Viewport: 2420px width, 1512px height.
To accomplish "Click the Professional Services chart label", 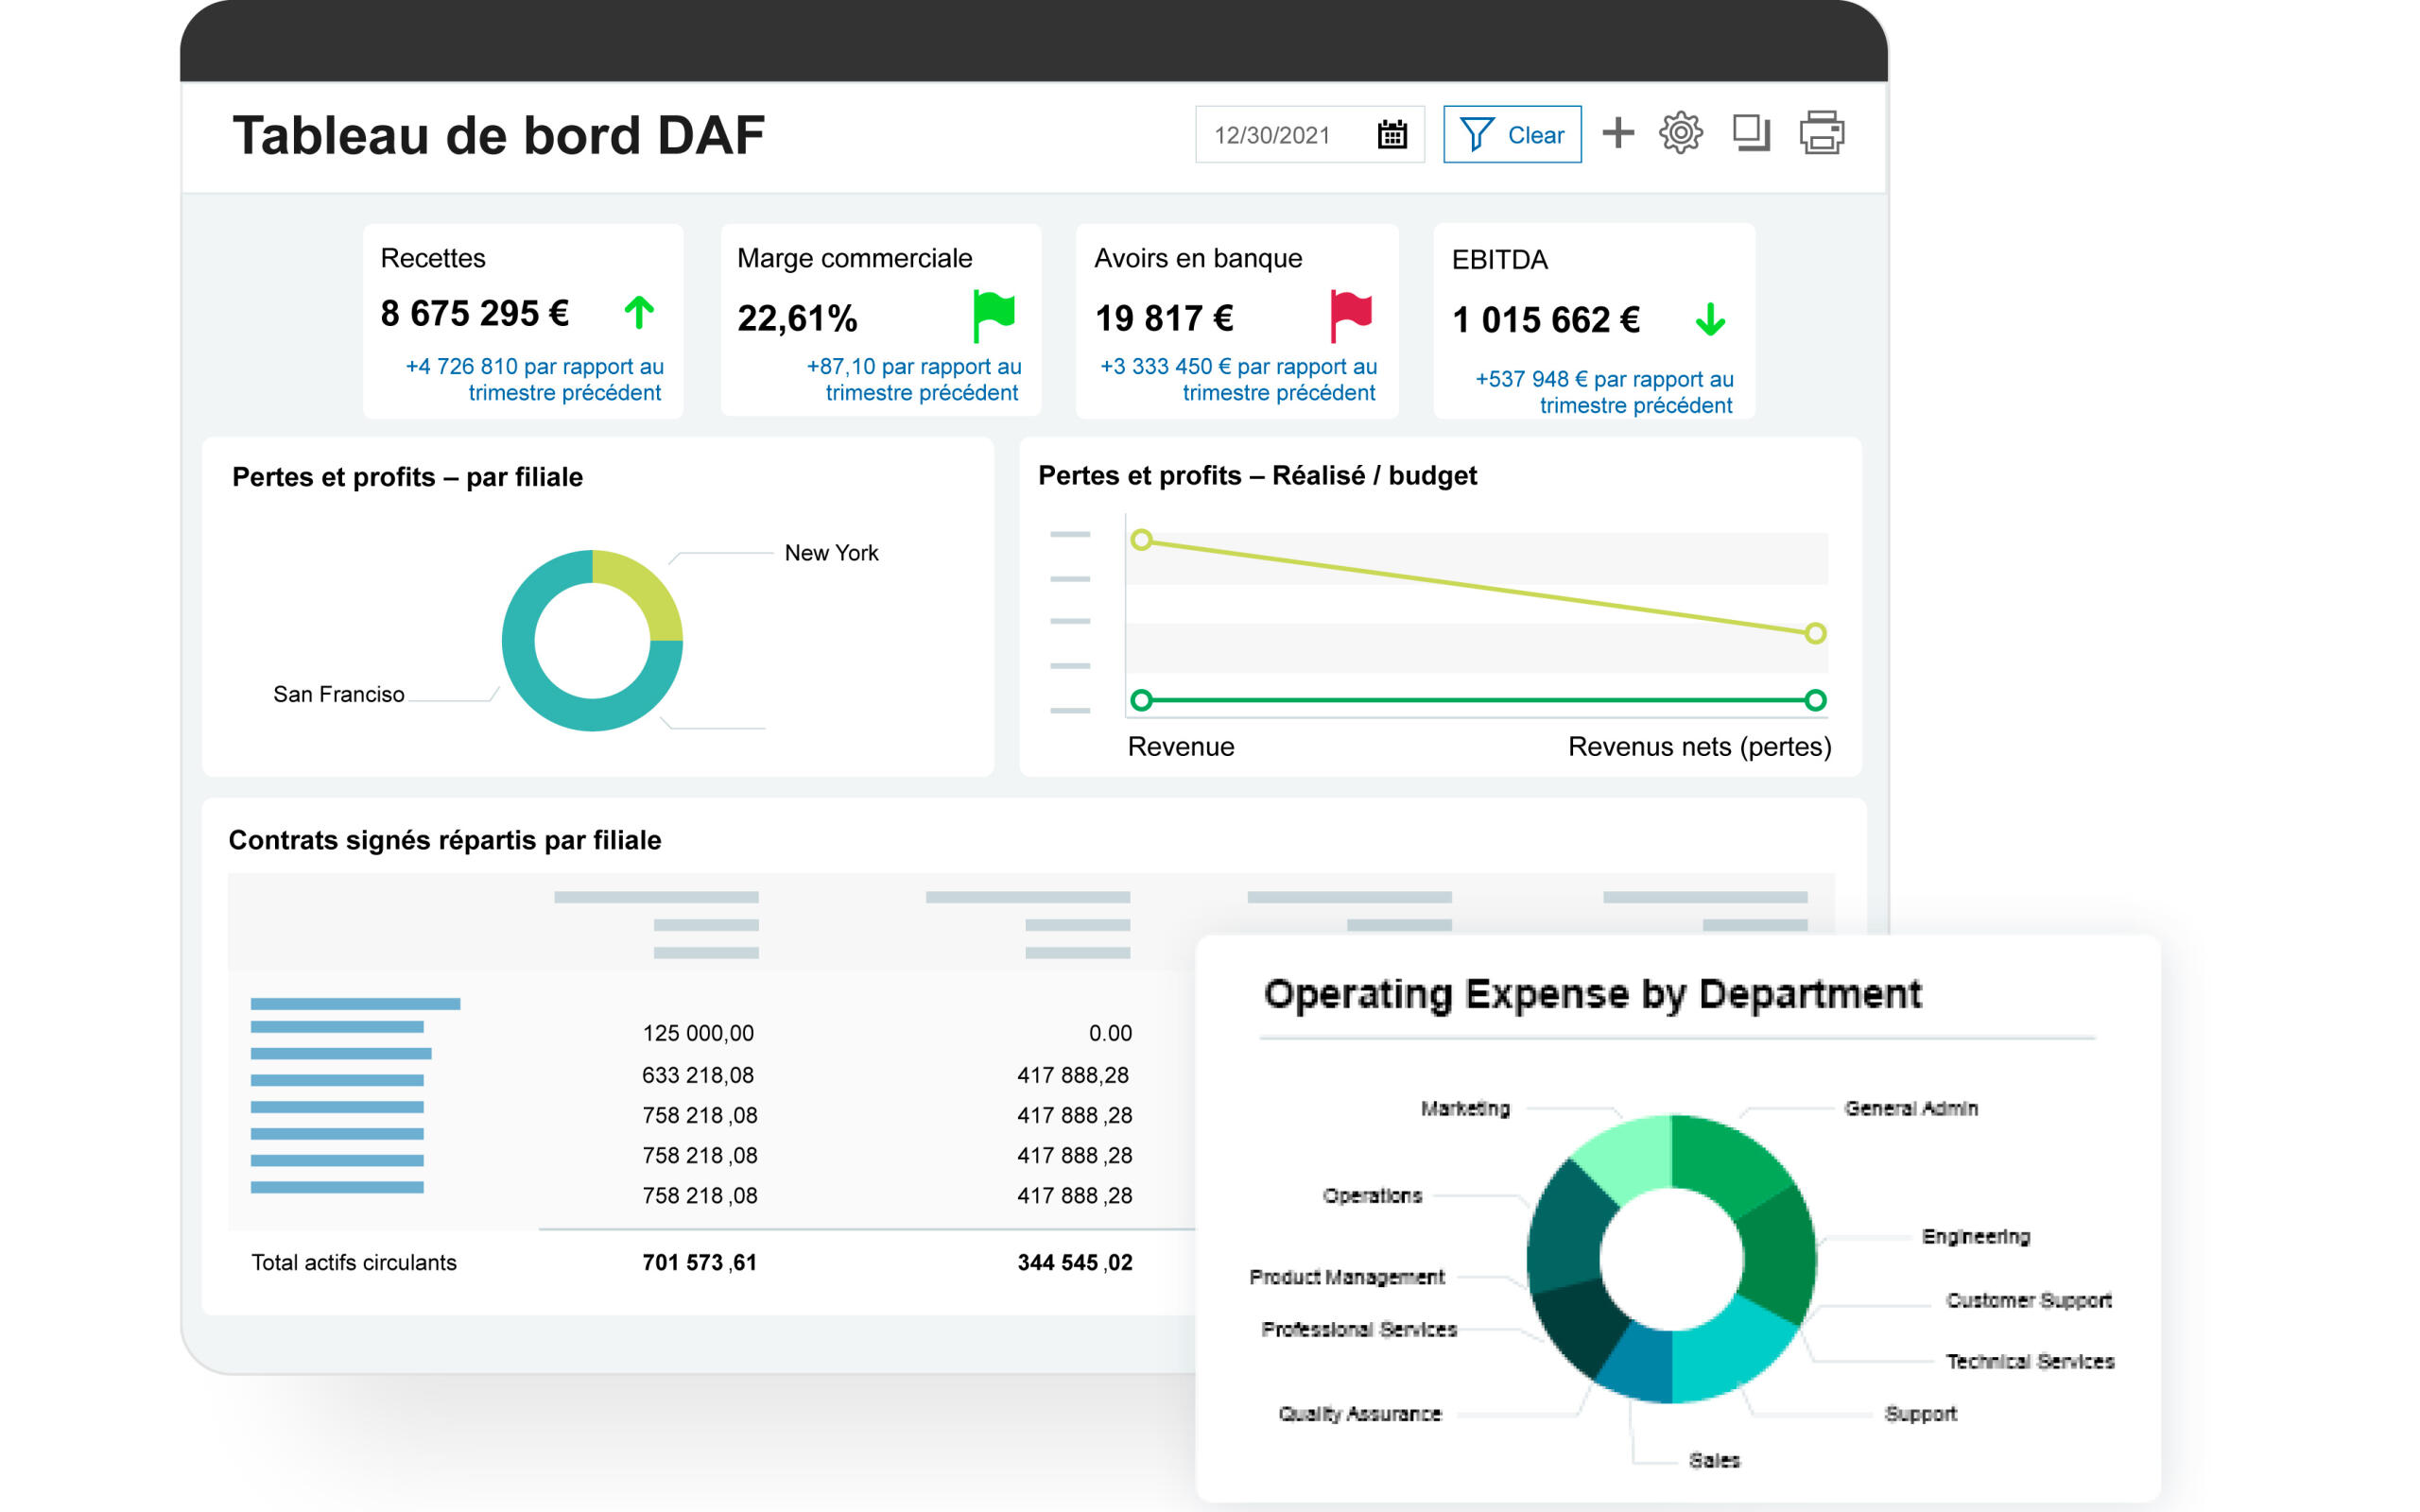I will coord(1359,1329).
